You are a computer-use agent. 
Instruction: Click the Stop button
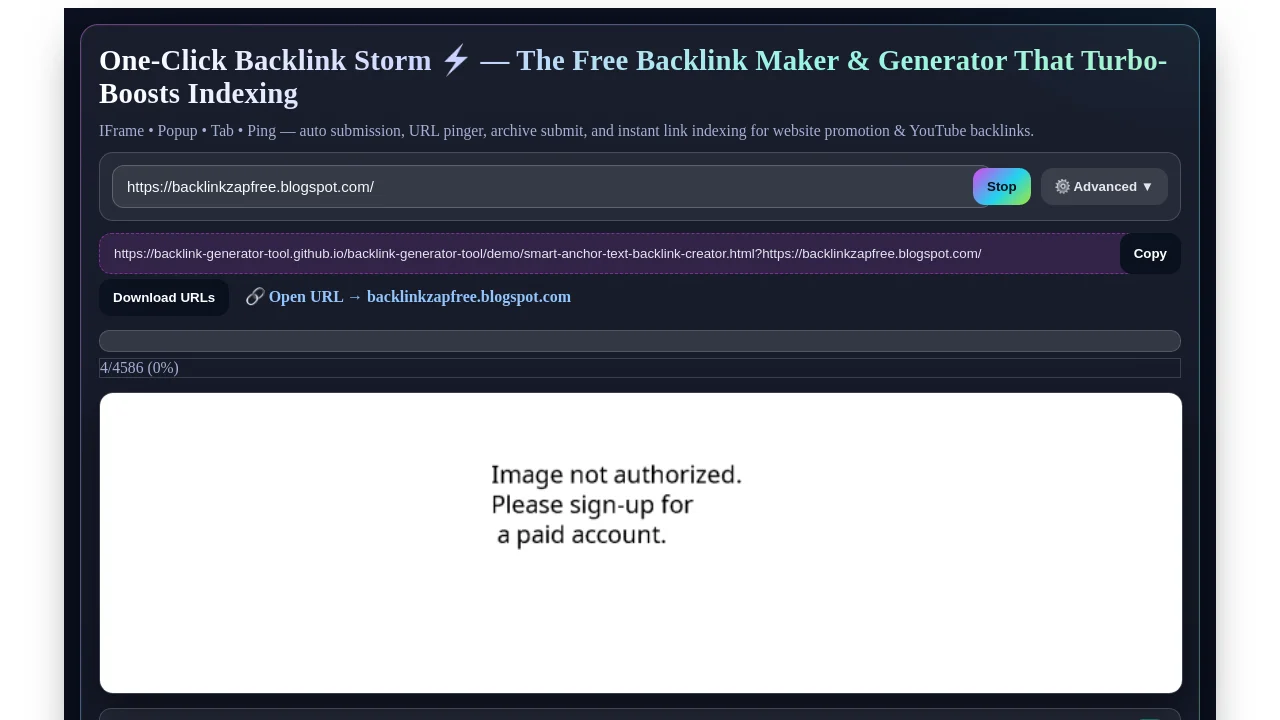point(1001,187)
